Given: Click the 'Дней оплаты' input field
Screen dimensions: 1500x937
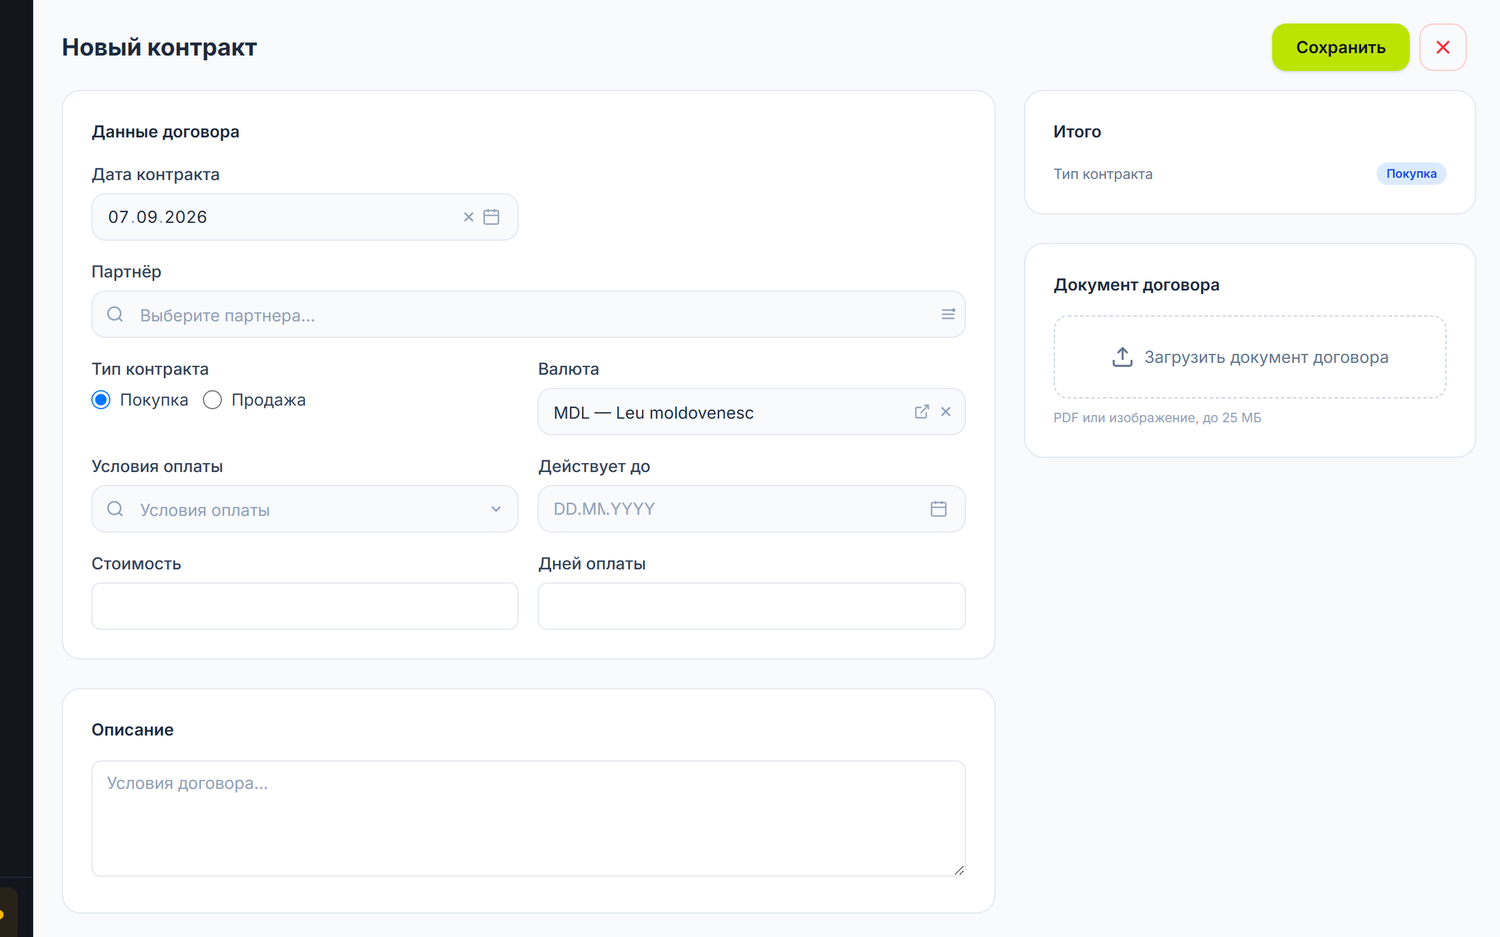Looking at the screenshot, I should [x=751, y=606].
